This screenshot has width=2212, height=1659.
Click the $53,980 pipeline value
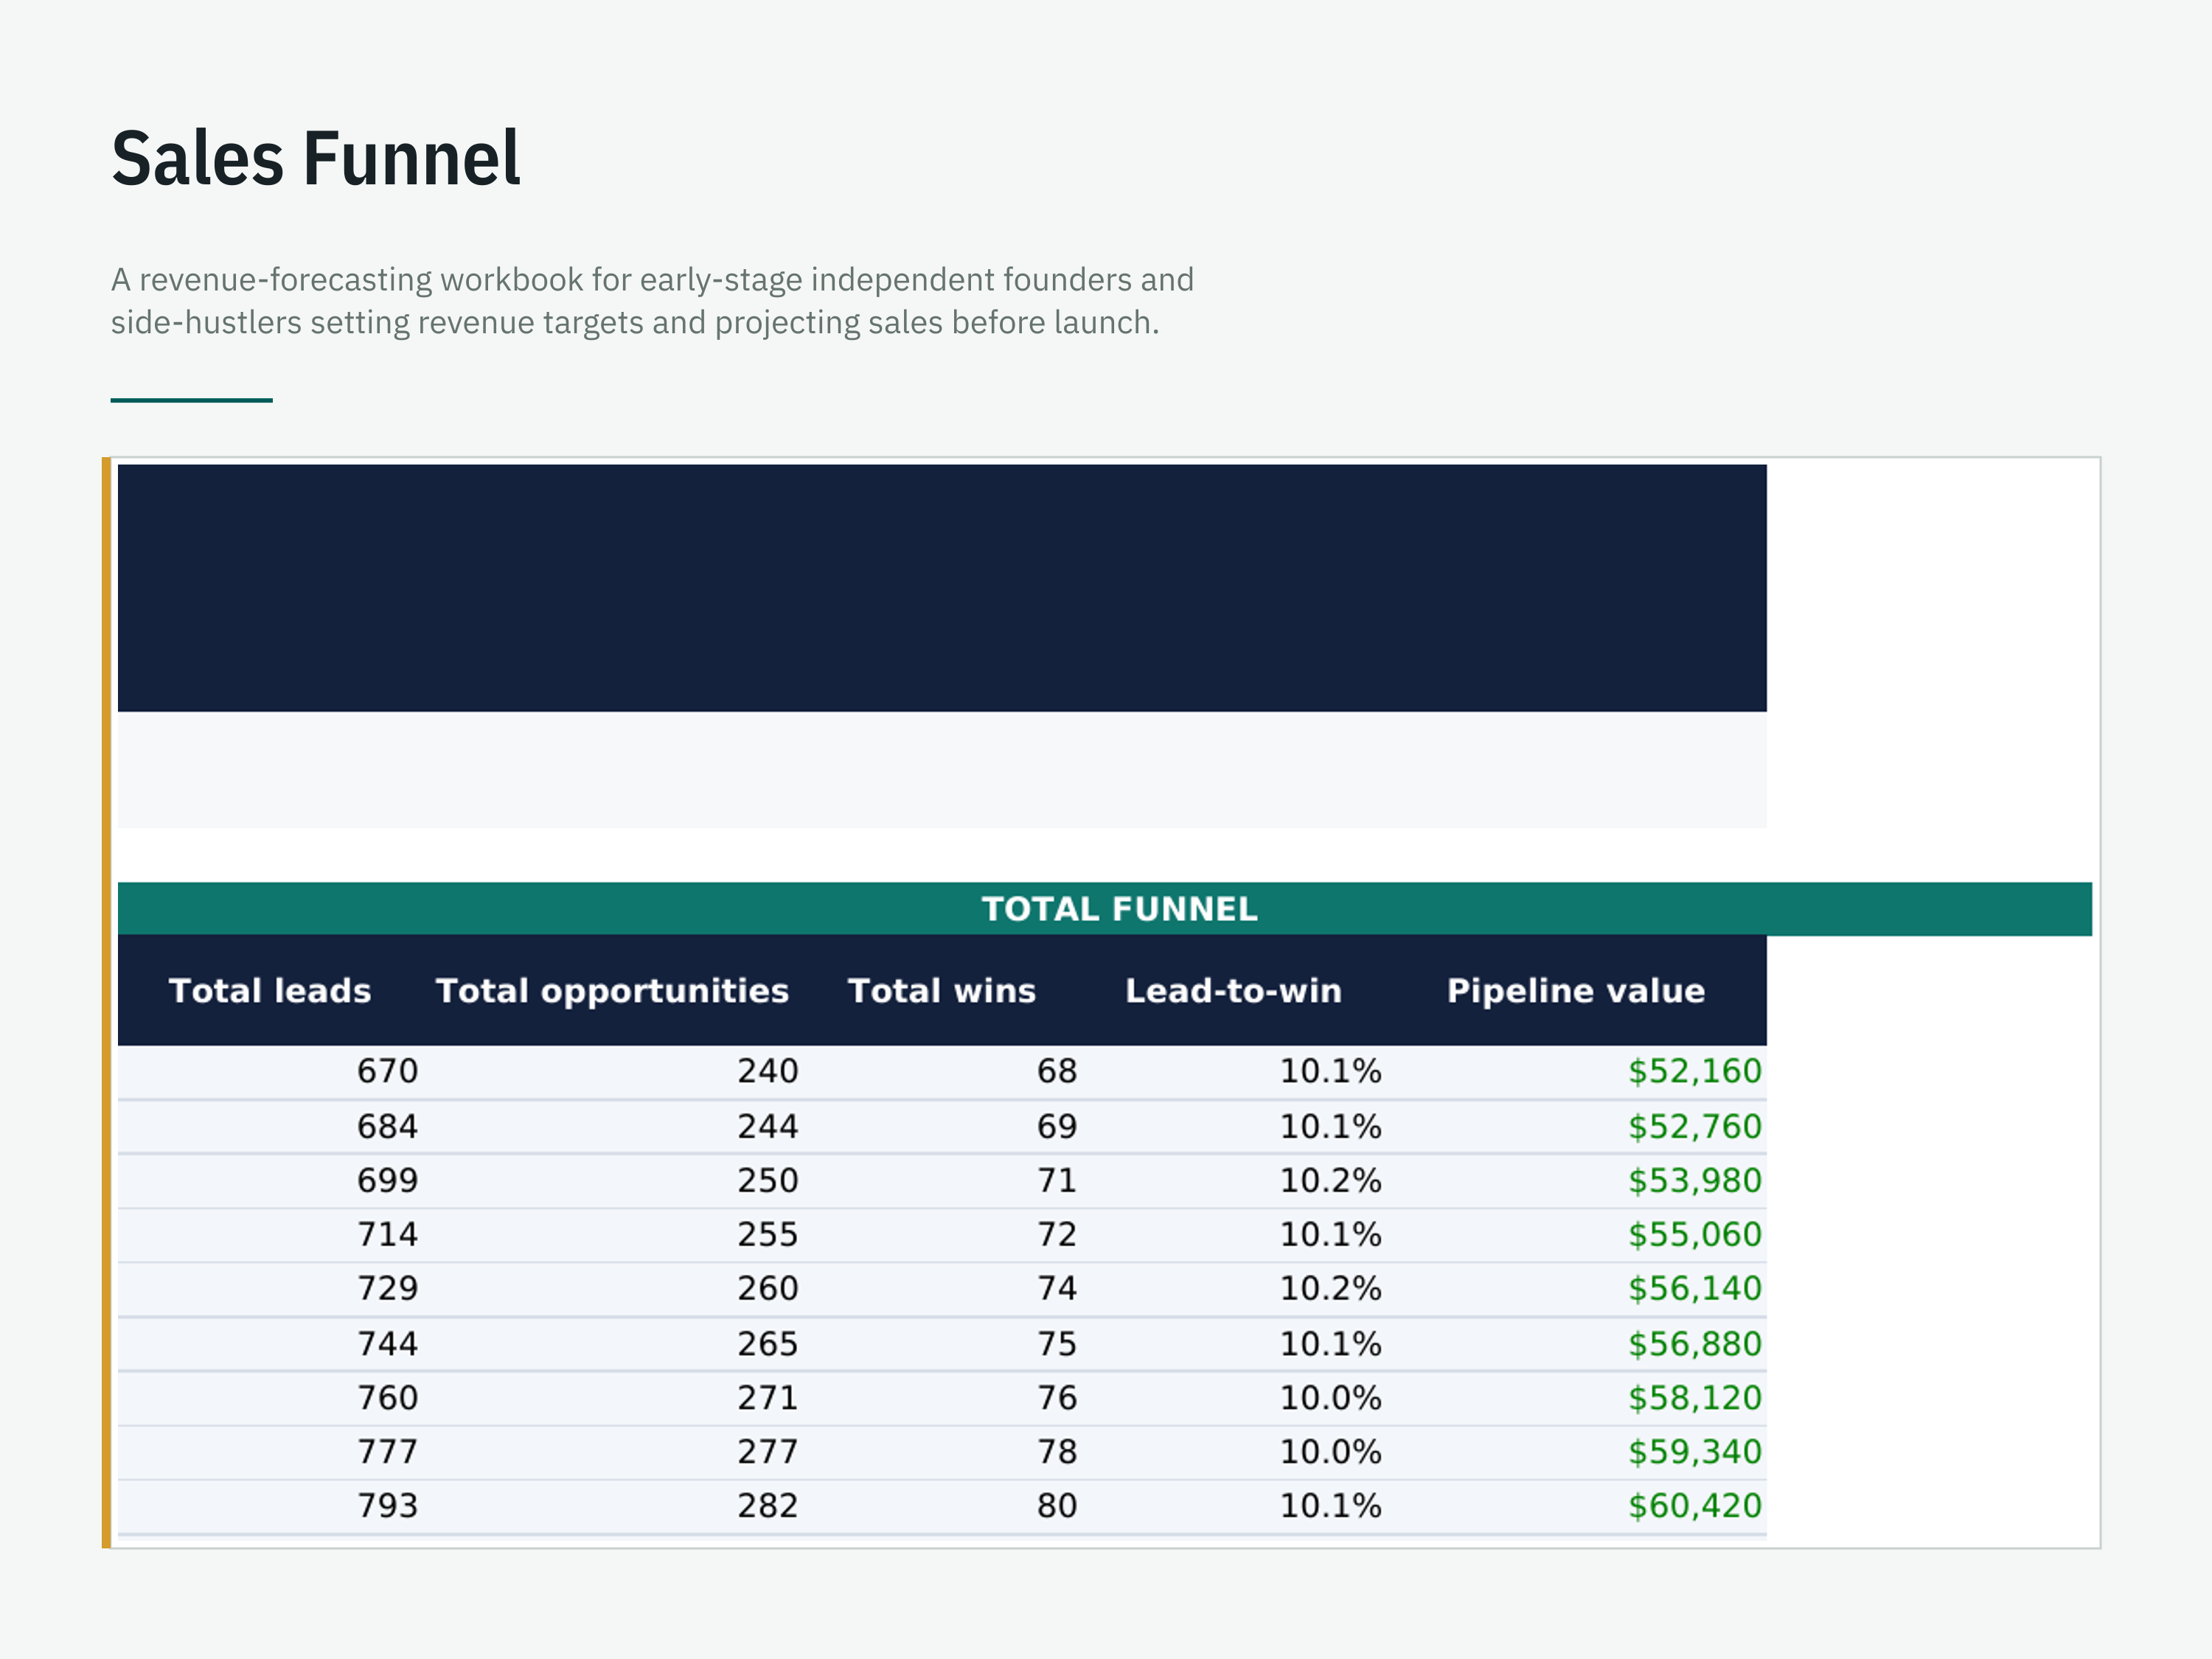coord(1695,1180)
